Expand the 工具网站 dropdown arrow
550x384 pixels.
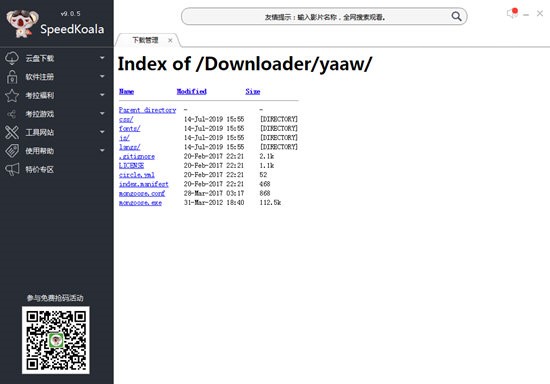click(x=102, y=132)
